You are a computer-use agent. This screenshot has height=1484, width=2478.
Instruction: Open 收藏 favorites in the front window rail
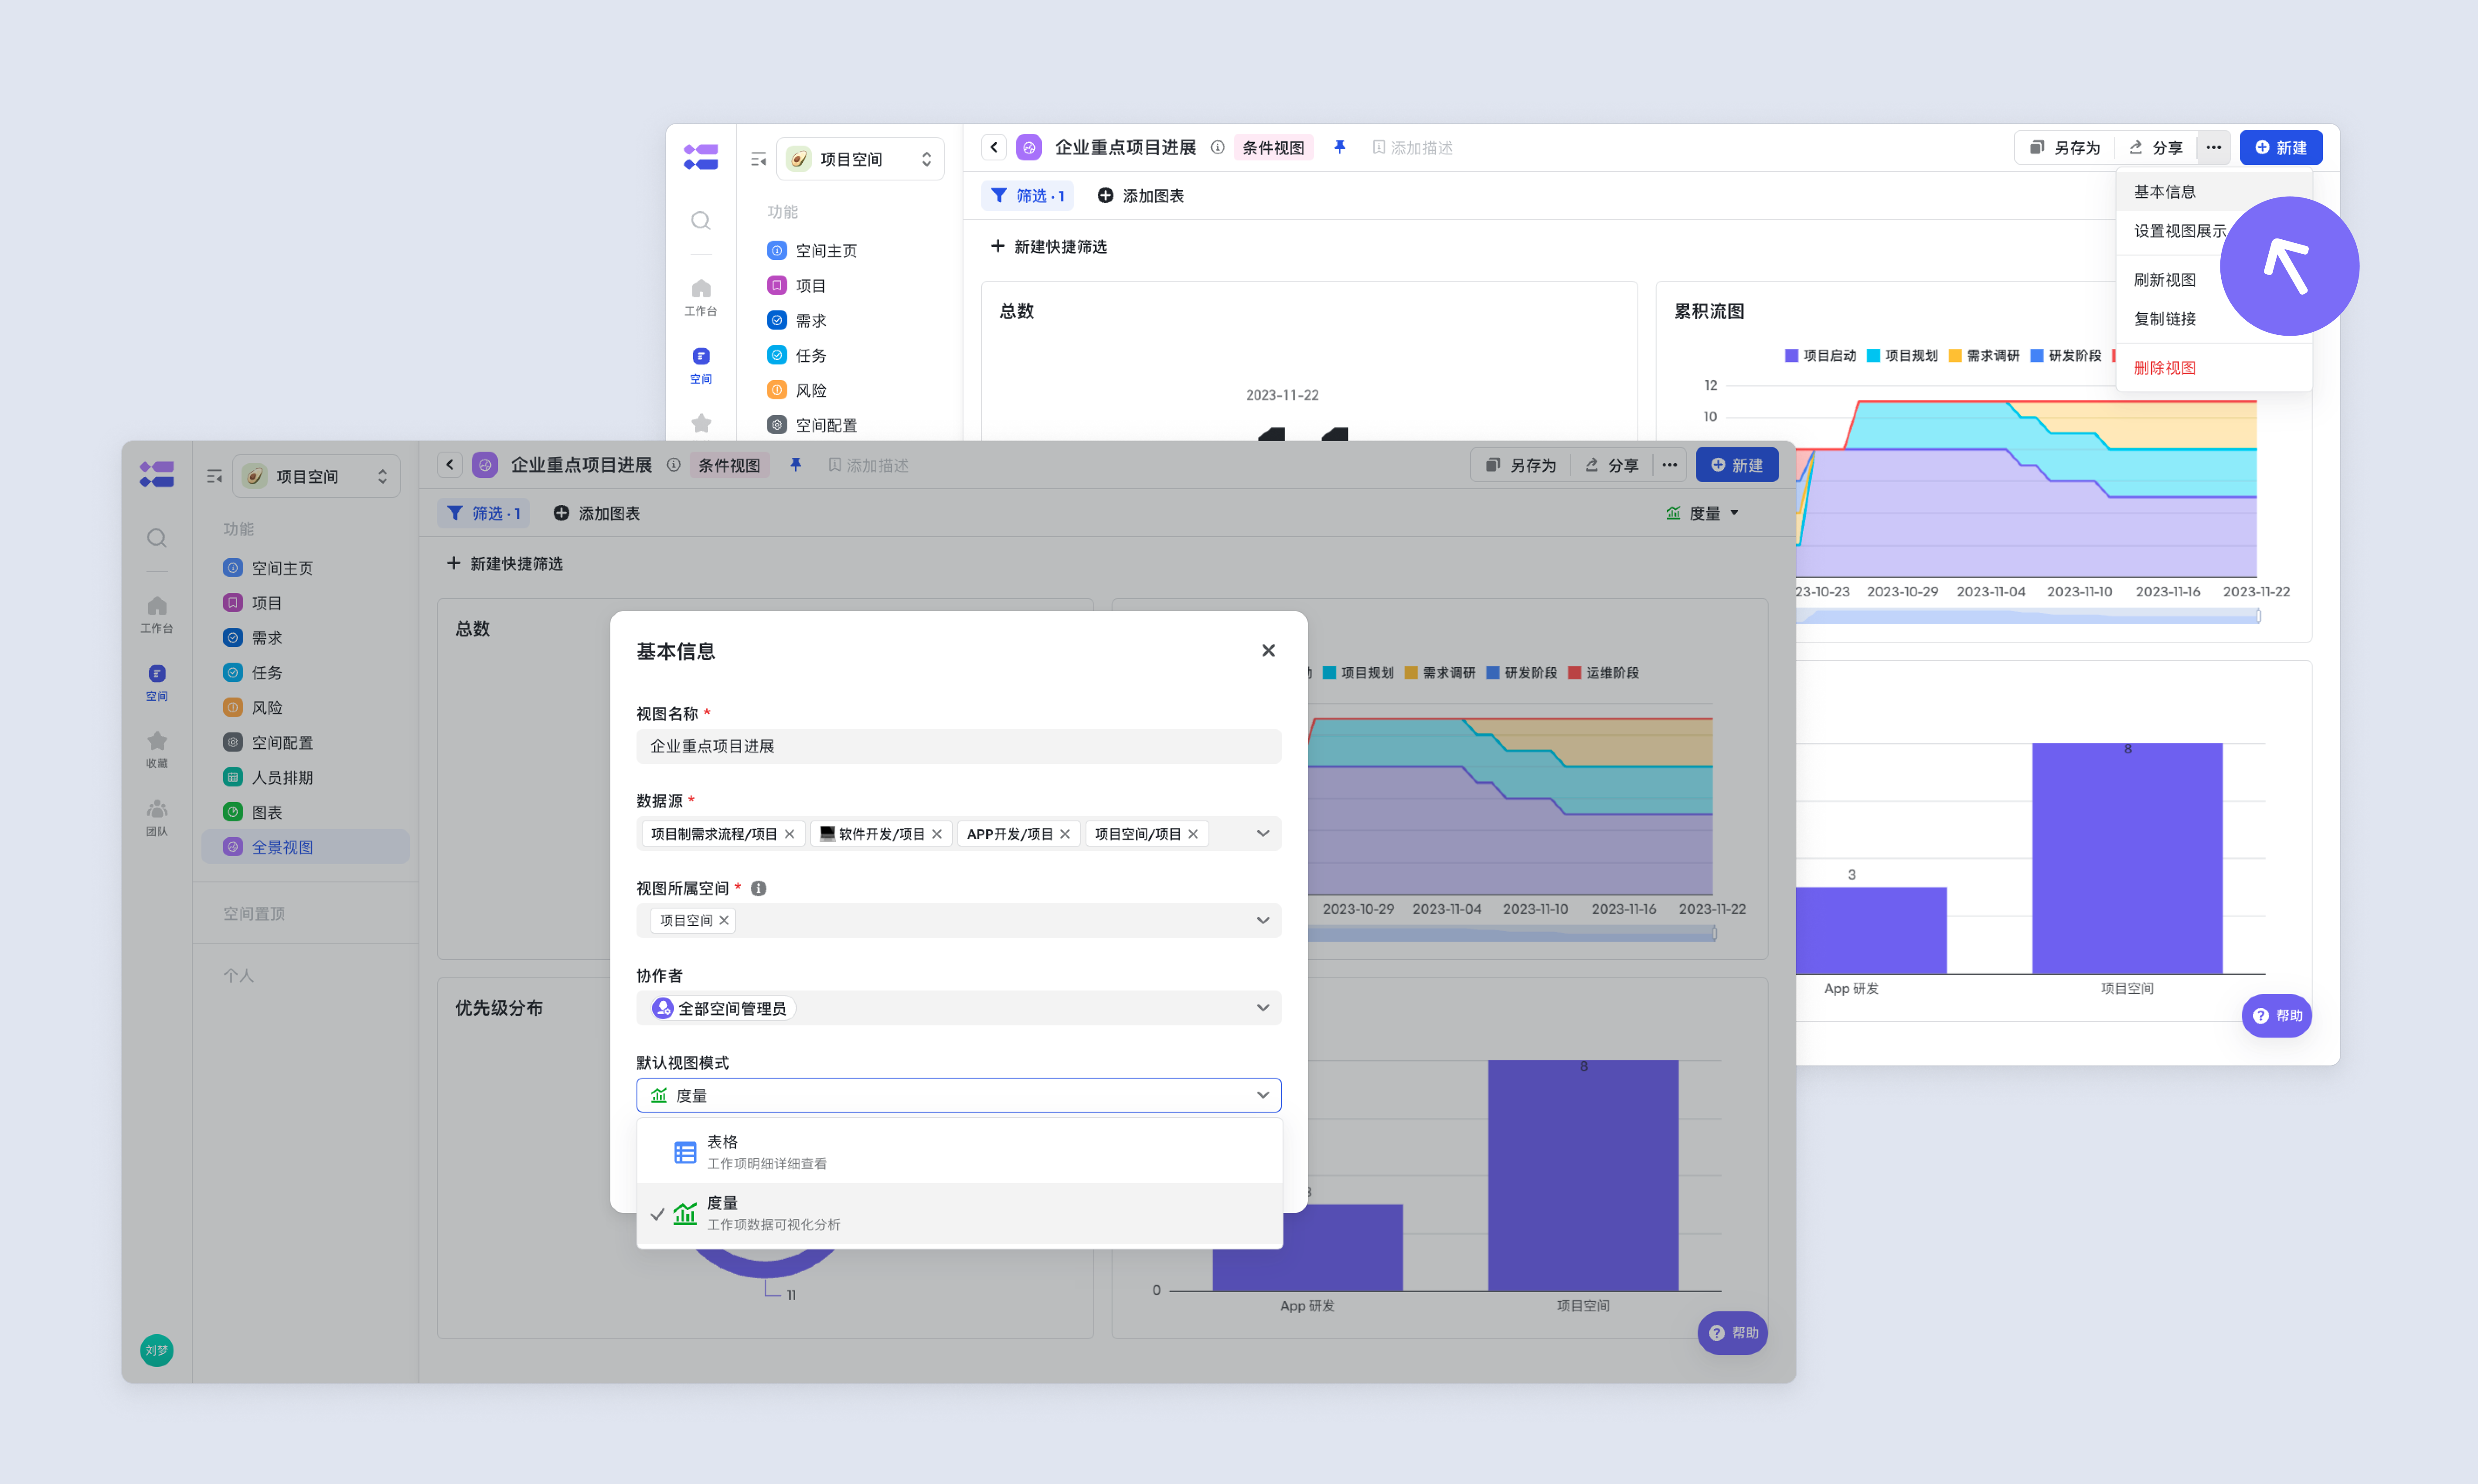[157, 749]
